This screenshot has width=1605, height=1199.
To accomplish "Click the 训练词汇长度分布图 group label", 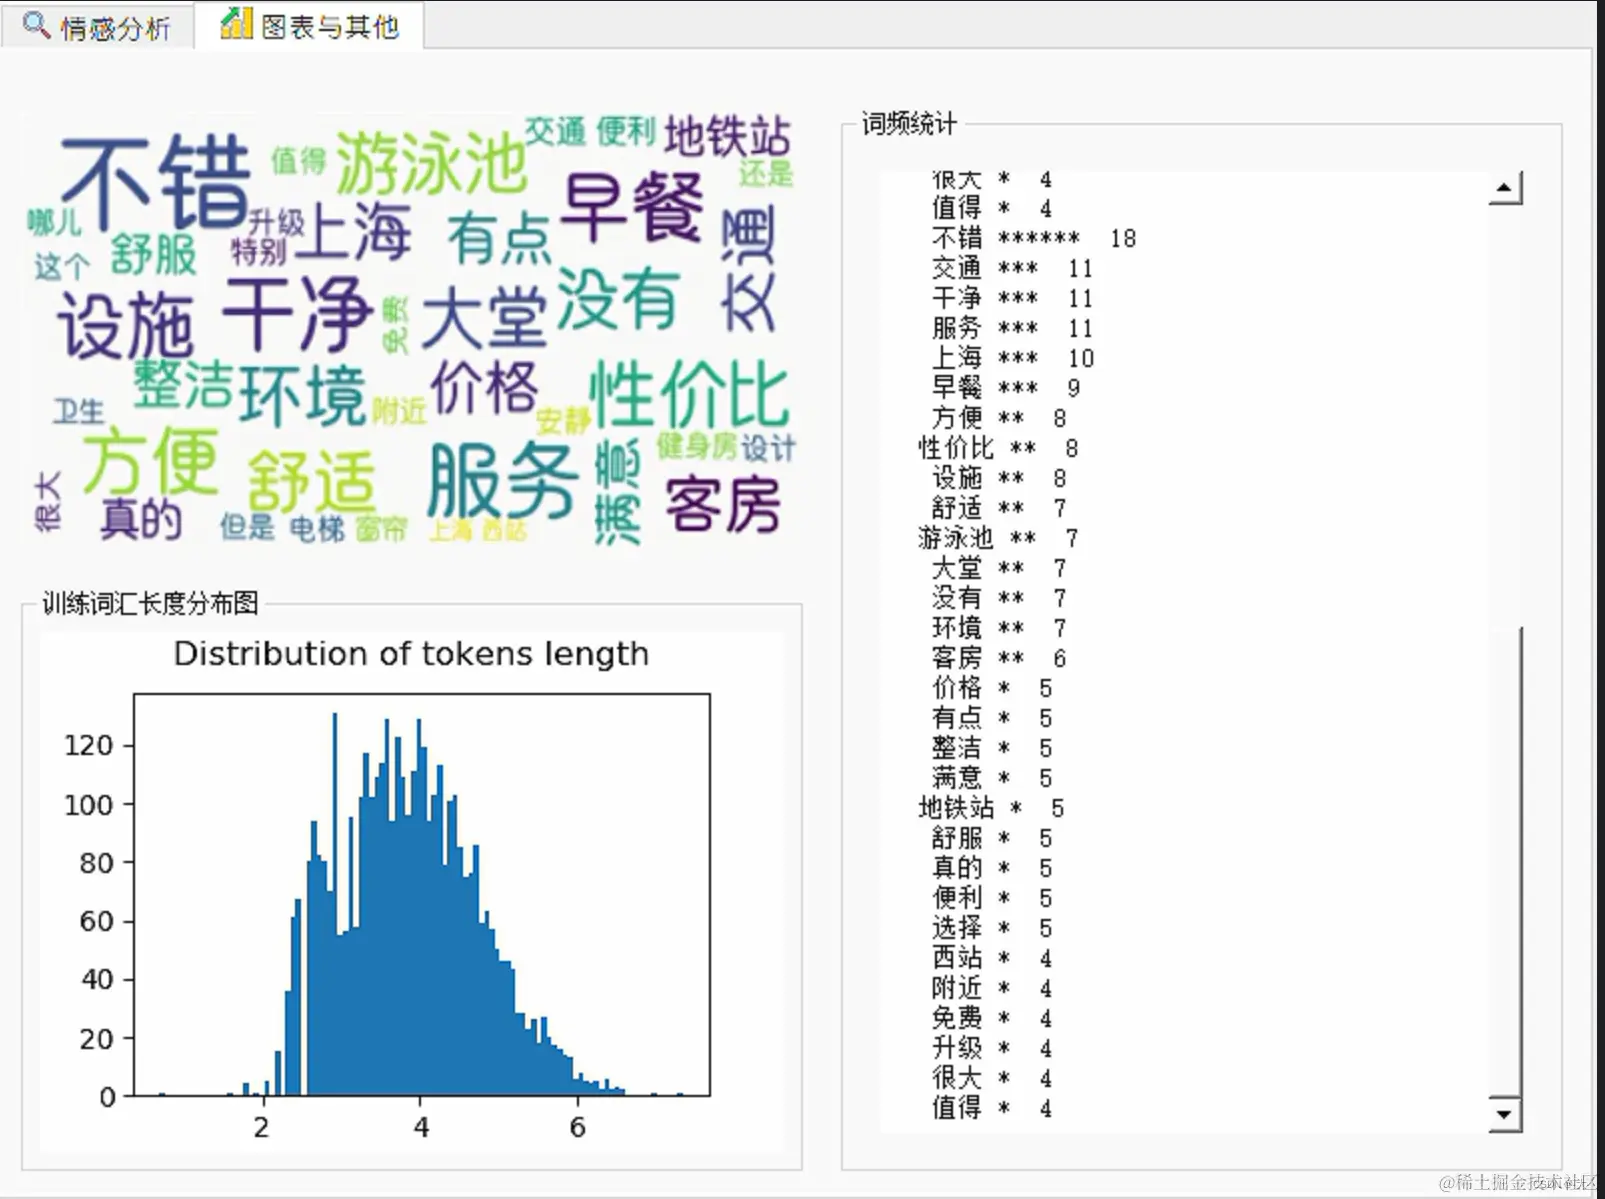I will point(150,603).
